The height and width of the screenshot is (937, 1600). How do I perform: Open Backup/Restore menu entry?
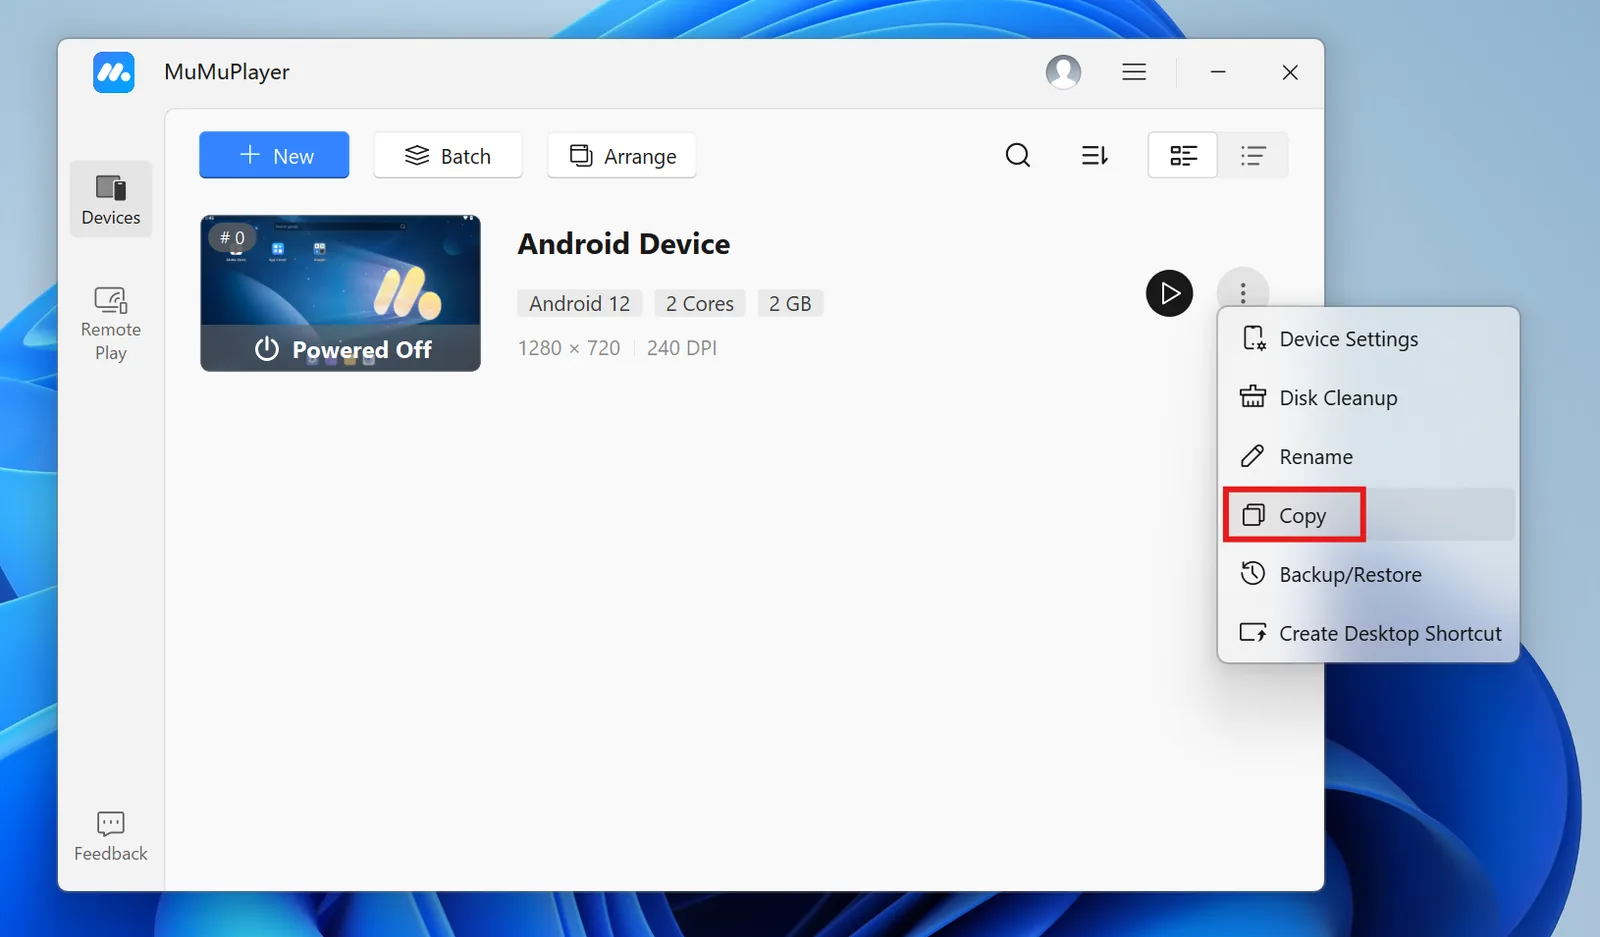[1368, 574]
